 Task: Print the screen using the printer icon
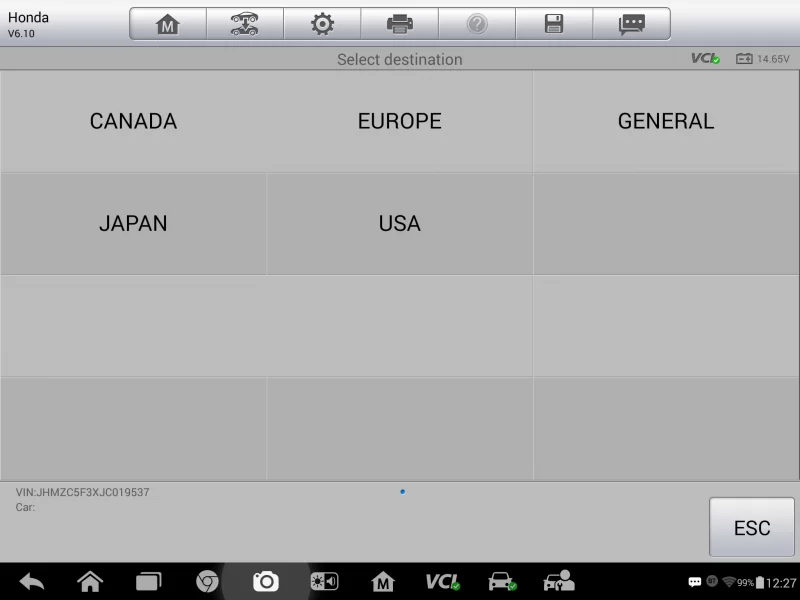[399, 24]
